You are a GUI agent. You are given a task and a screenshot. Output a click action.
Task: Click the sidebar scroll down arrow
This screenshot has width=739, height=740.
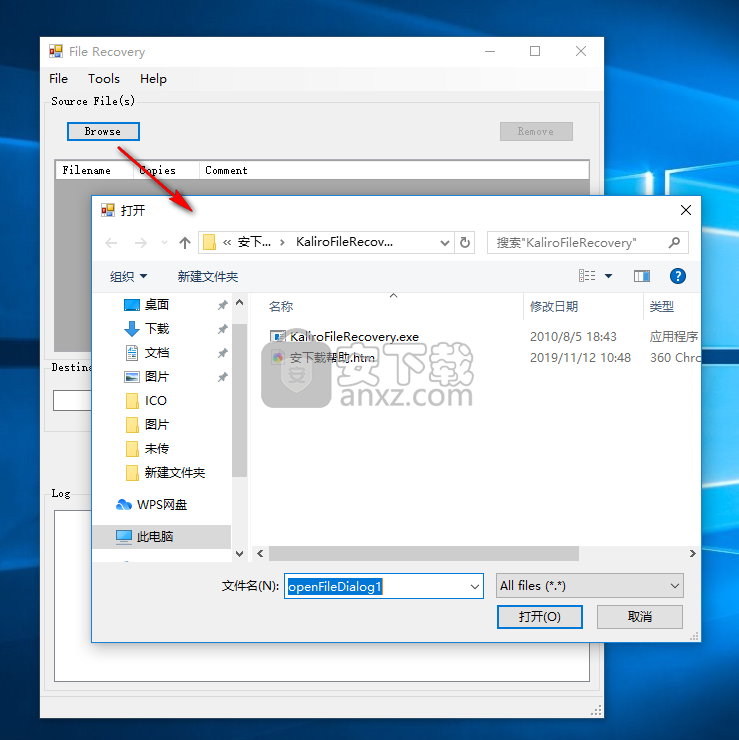240,554
